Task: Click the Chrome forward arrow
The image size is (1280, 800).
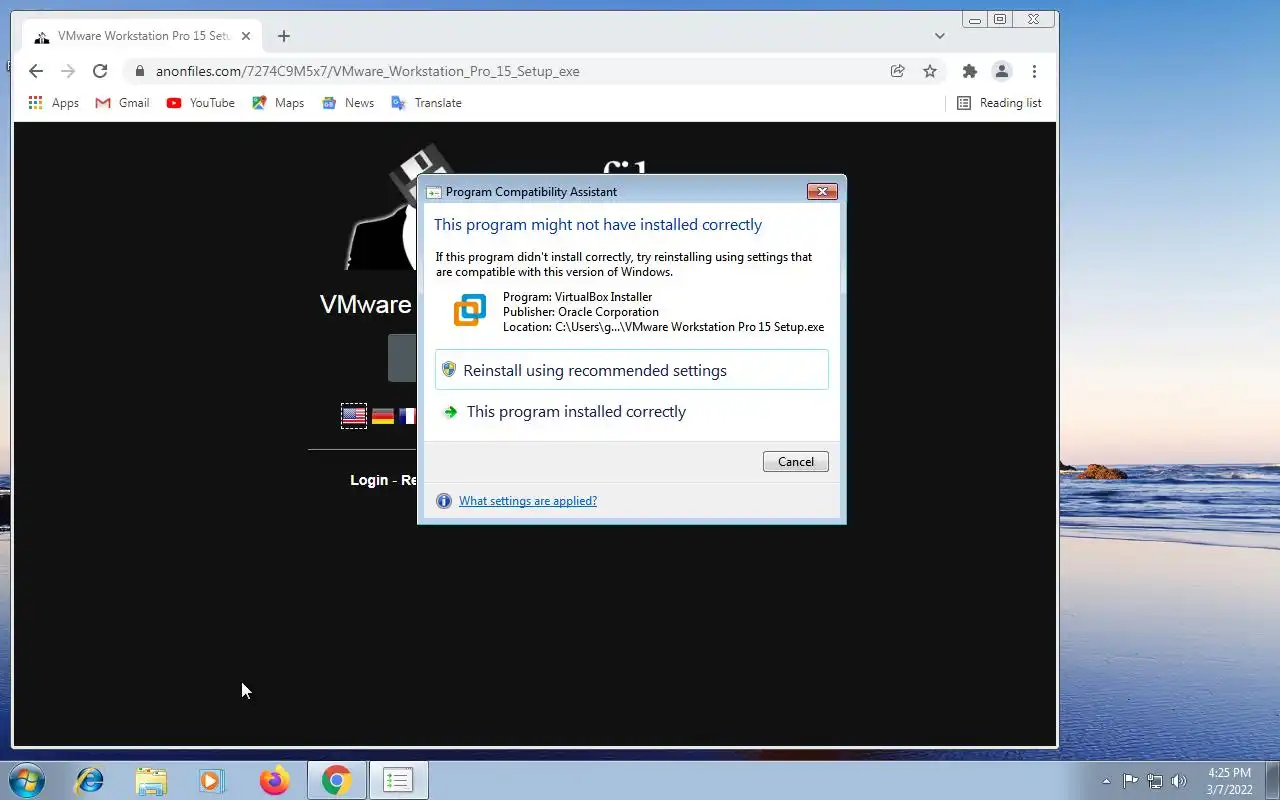Action: pos(68,71)
